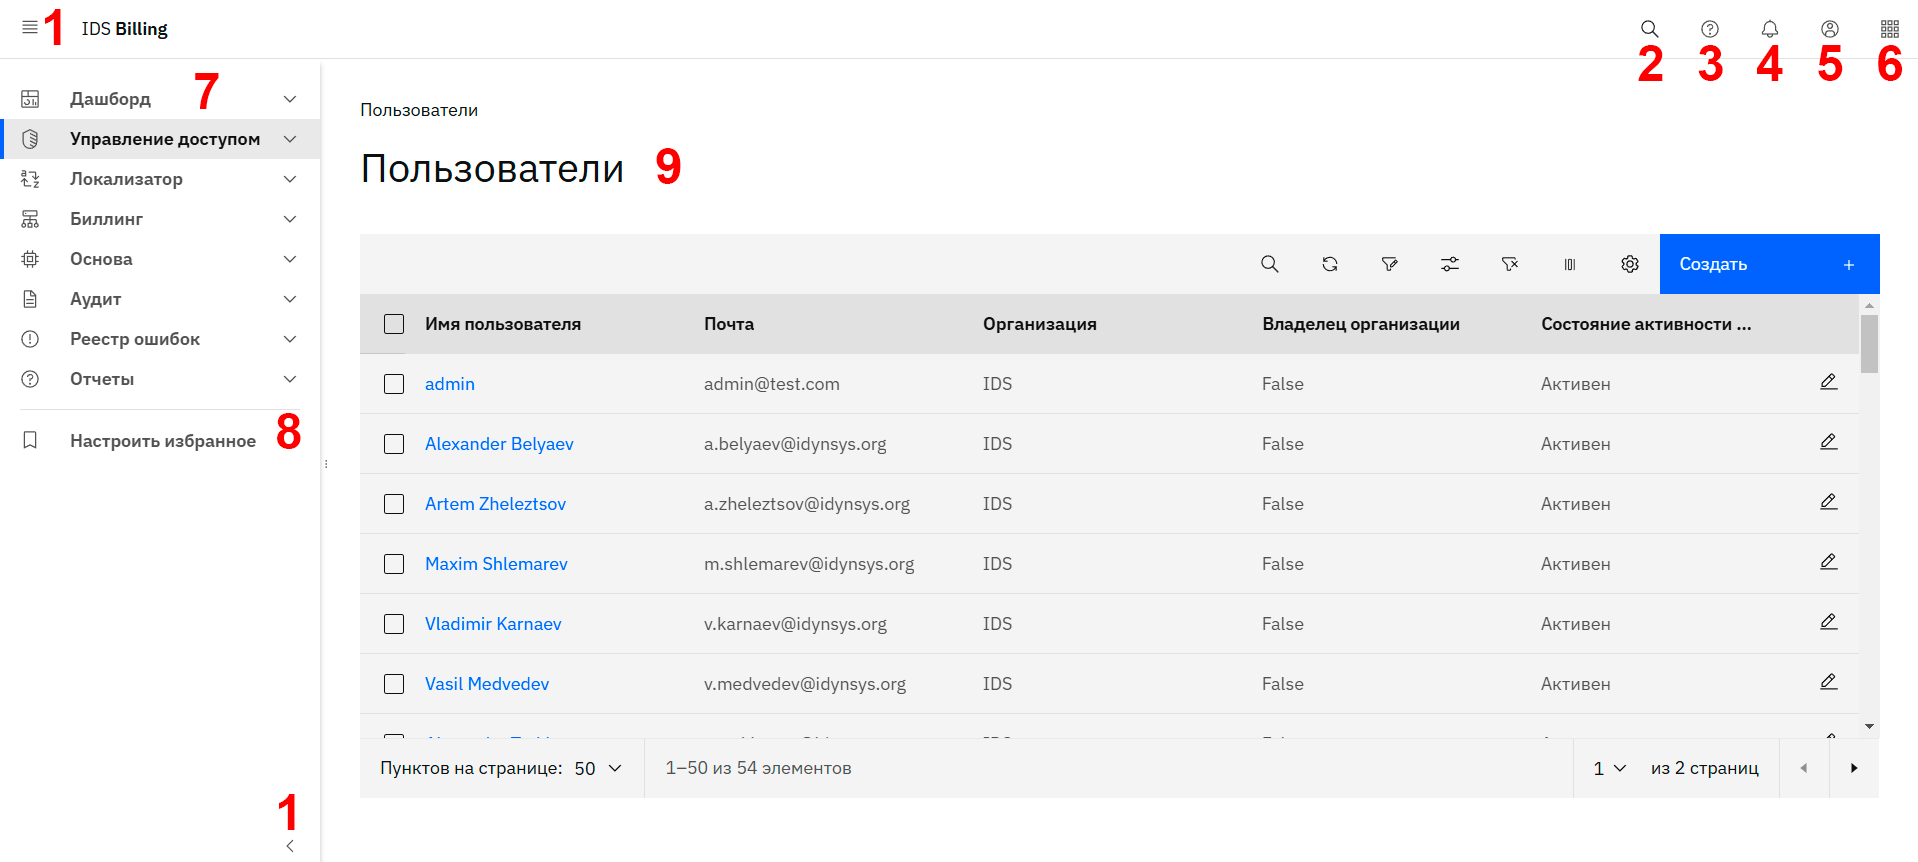Open the user profile icon
The width and height of the screenshot is (1918, 862).
click(x=1829, y=29)
